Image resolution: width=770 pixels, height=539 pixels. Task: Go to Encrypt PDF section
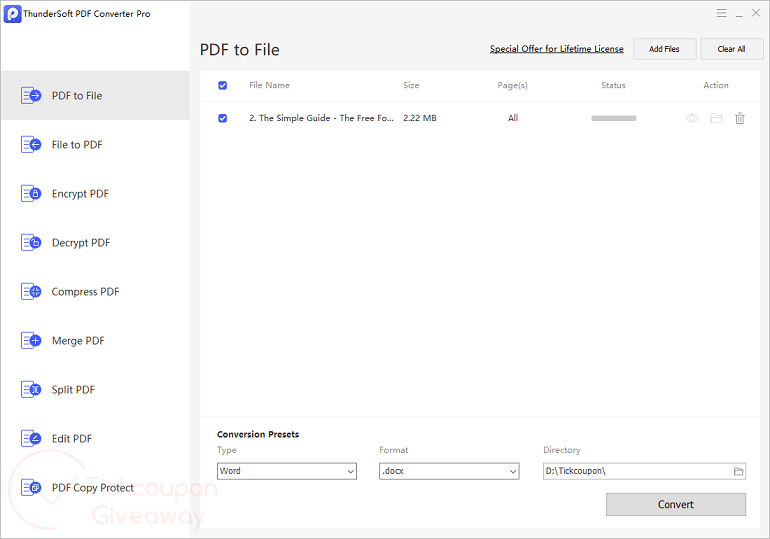click(x=95, y=193)
